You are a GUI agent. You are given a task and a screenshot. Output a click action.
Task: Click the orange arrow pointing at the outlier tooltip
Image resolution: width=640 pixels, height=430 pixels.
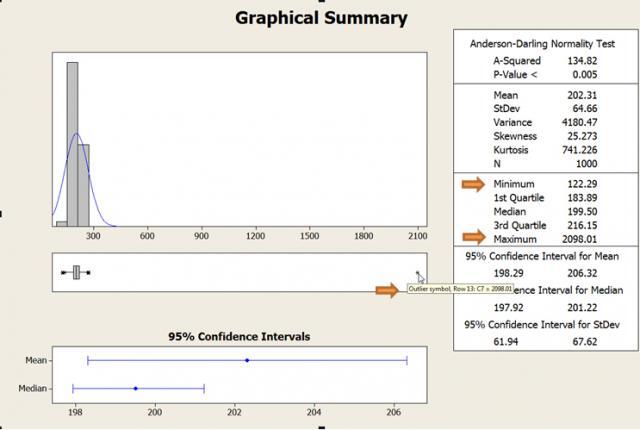point(388,290)
